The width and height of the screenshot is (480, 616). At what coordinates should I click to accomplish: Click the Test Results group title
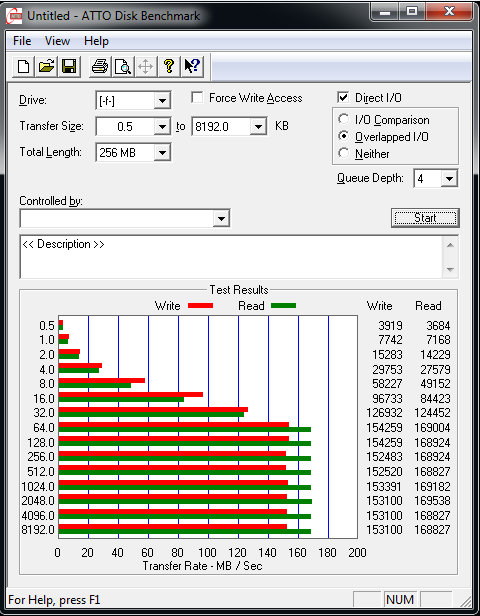(x=239, y=290)
